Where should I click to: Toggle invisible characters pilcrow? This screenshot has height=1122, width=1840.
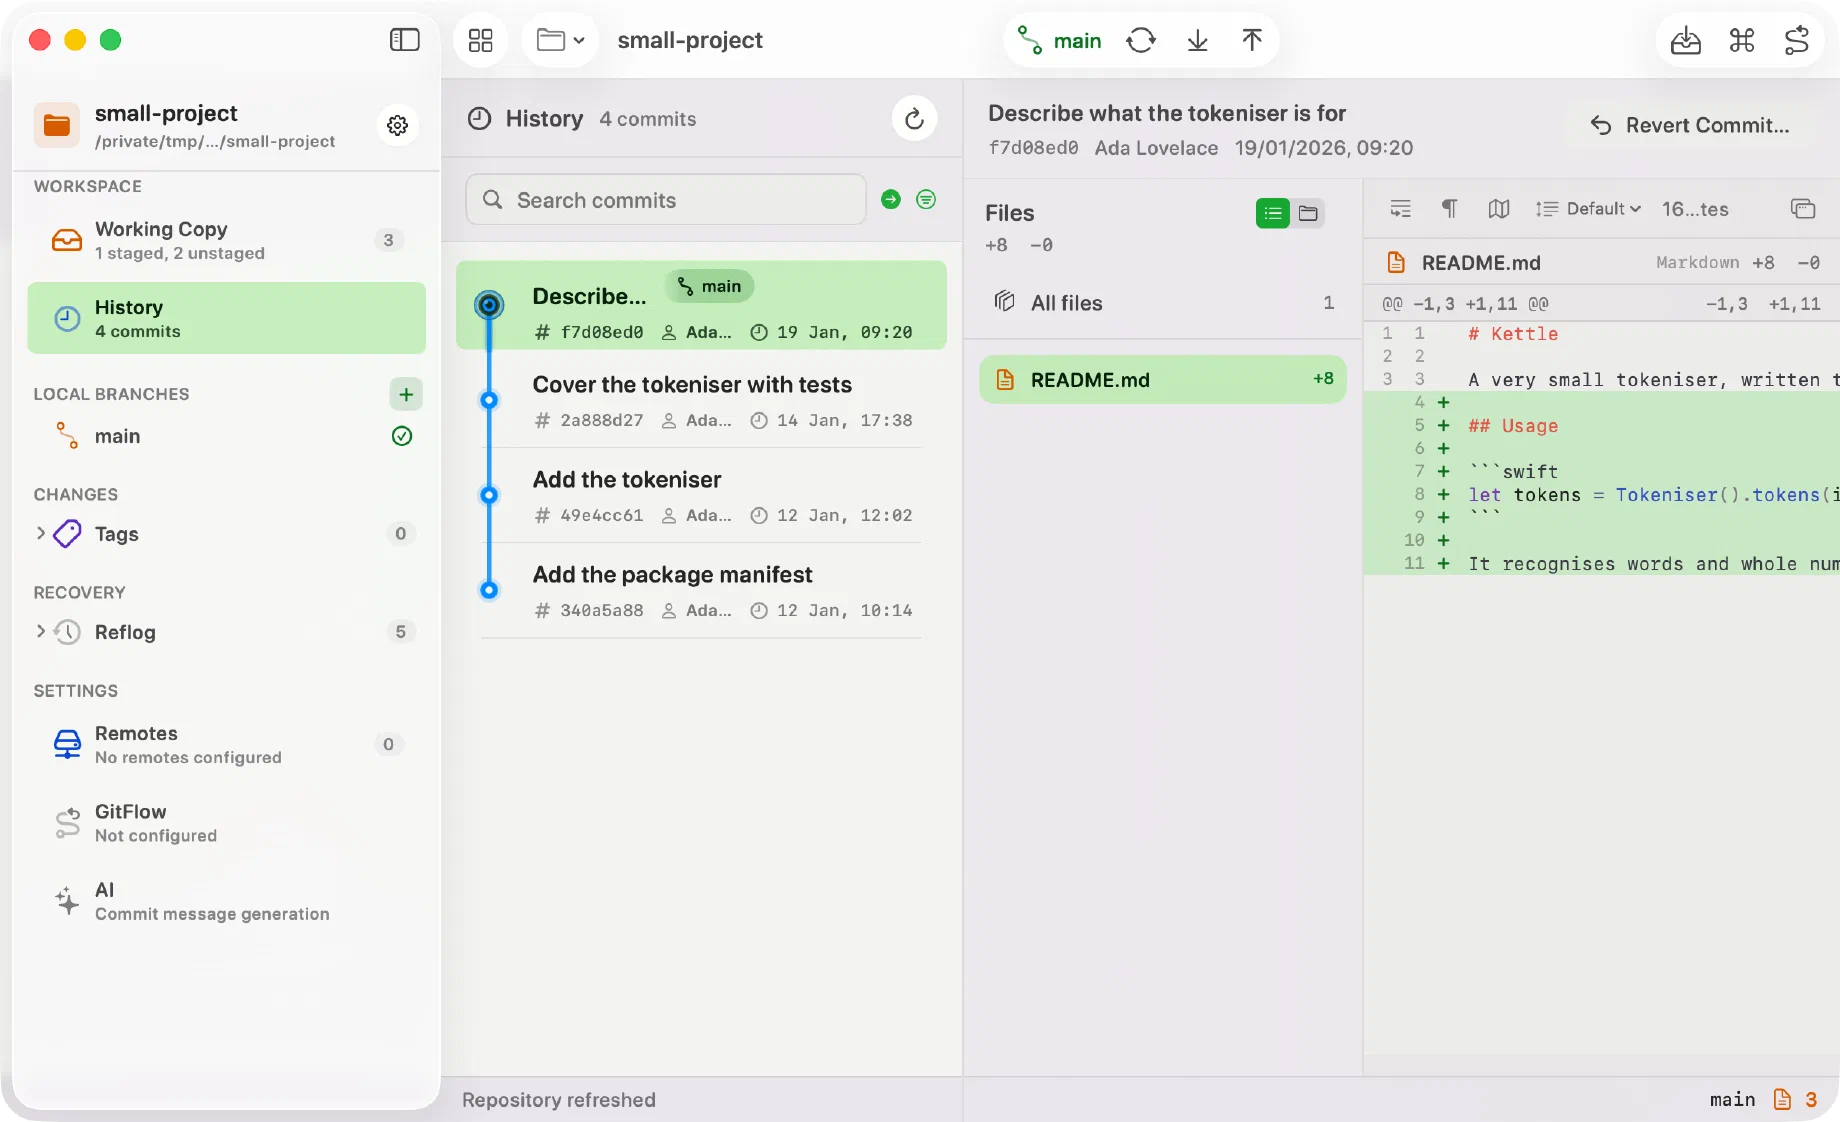click(x=1449, y=209)
